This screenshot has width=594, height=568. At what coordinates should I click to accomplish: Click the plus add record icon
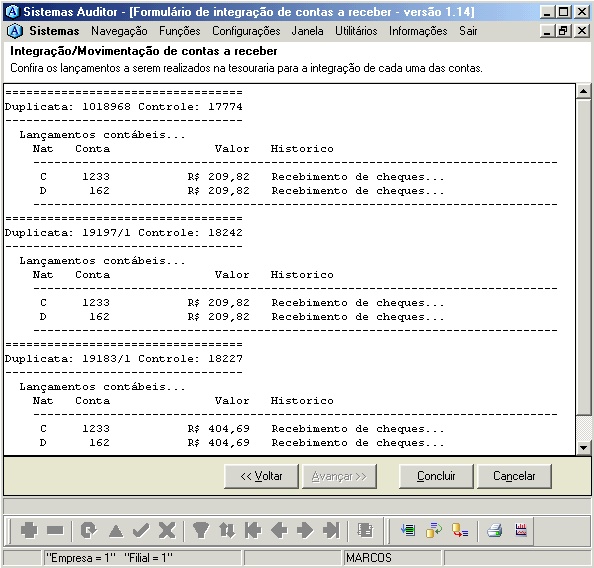[x=29, y=530]
